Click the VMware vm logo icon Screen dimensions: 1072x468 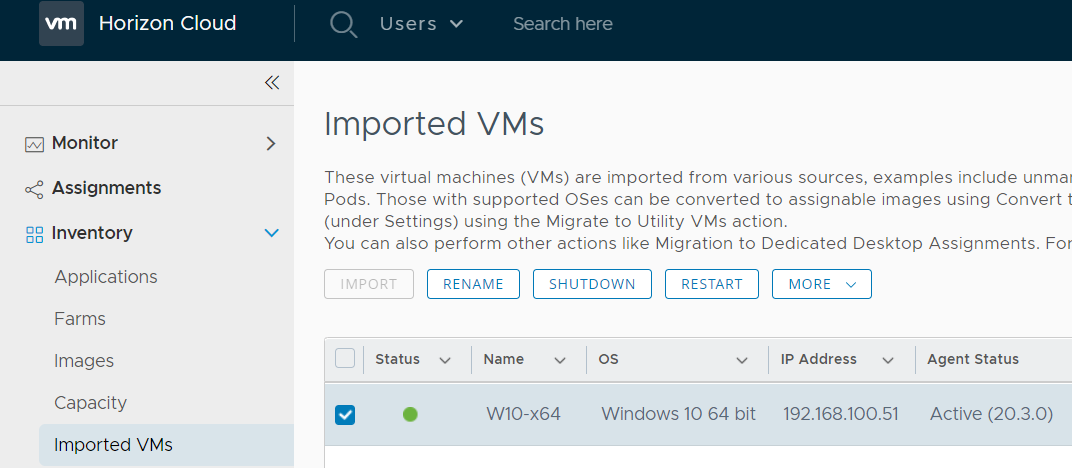tap(61, 24)
